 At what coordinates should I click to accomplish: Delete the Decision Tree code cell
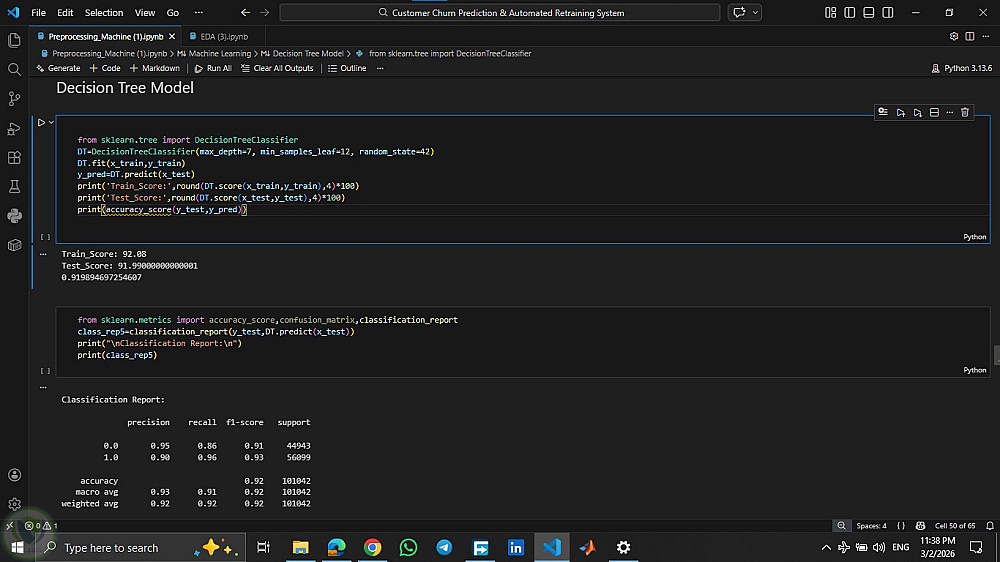965,113
